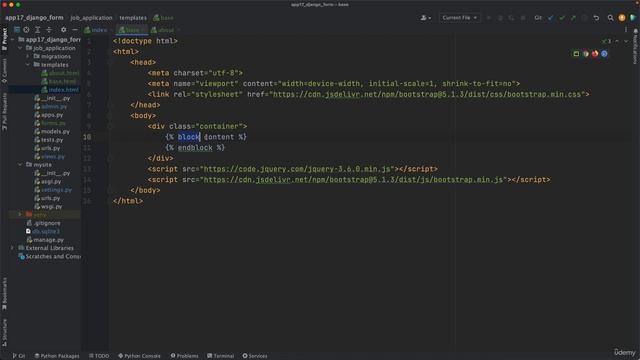Collapse the job_application folder
This screenshot has width=640, height=360.
[20, 48]
